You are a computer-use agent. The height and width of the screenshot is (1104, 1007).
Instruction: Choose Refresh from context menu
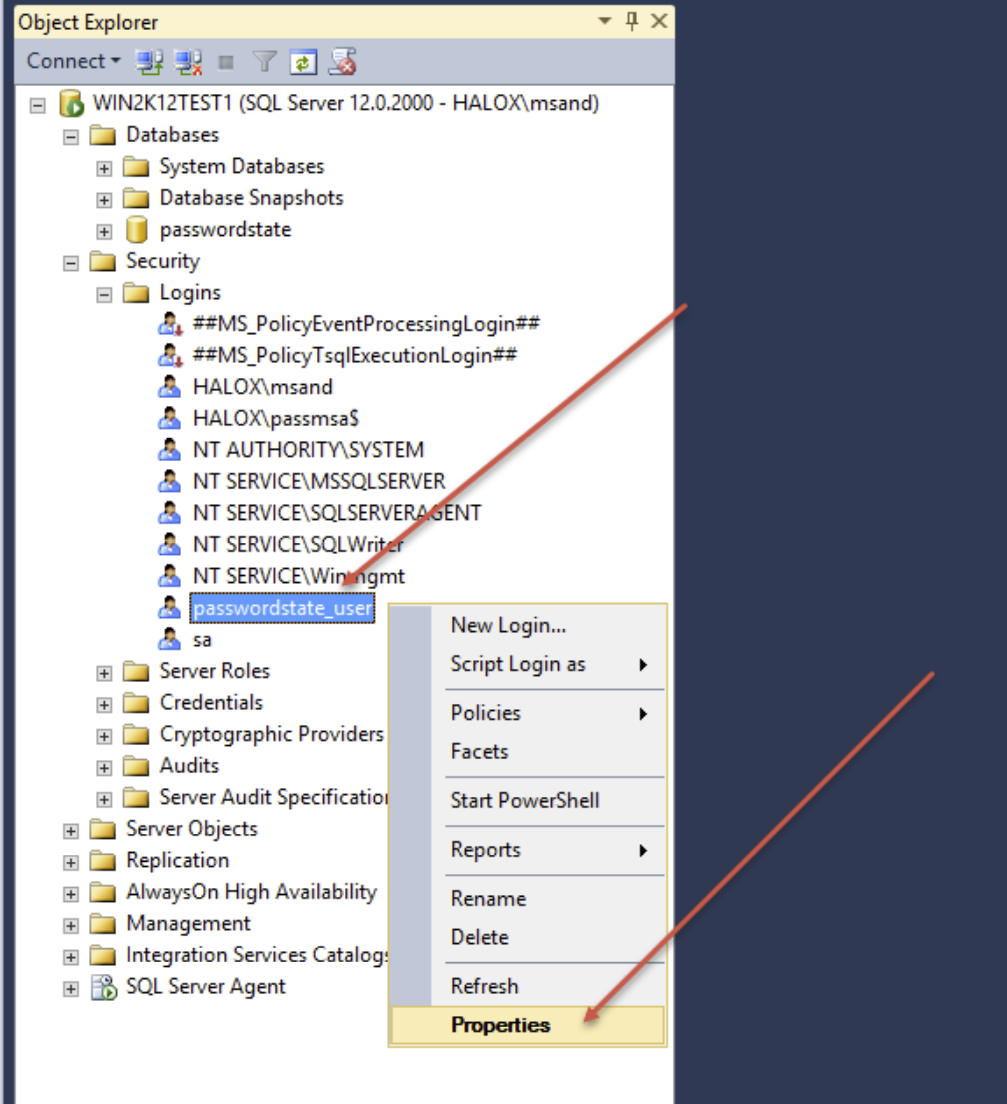(528, 986)
